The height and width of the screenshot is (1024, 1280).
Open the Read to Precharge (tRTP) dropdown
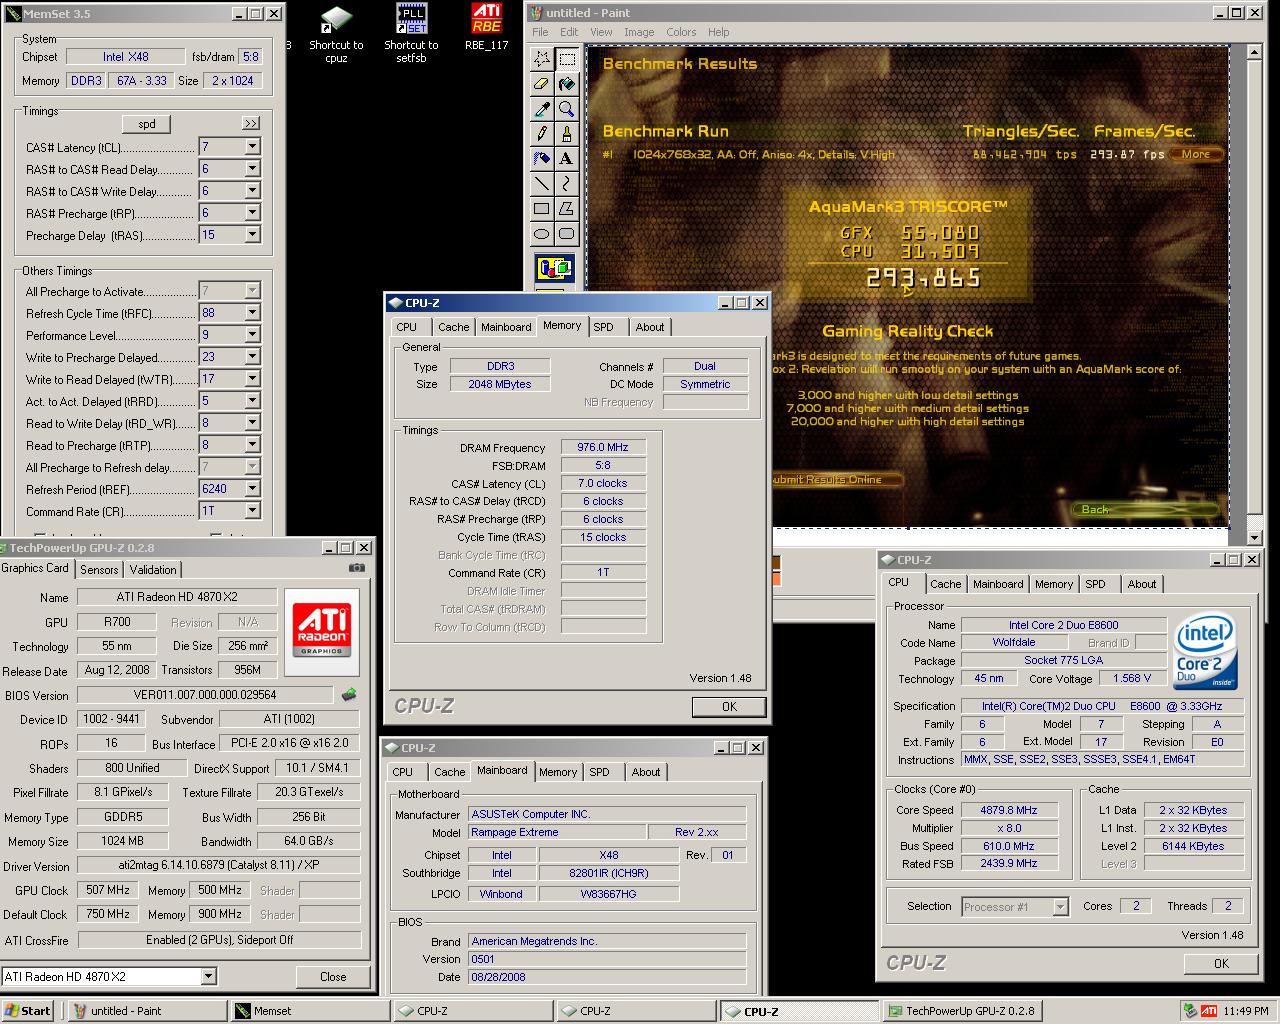click(252, 445)
